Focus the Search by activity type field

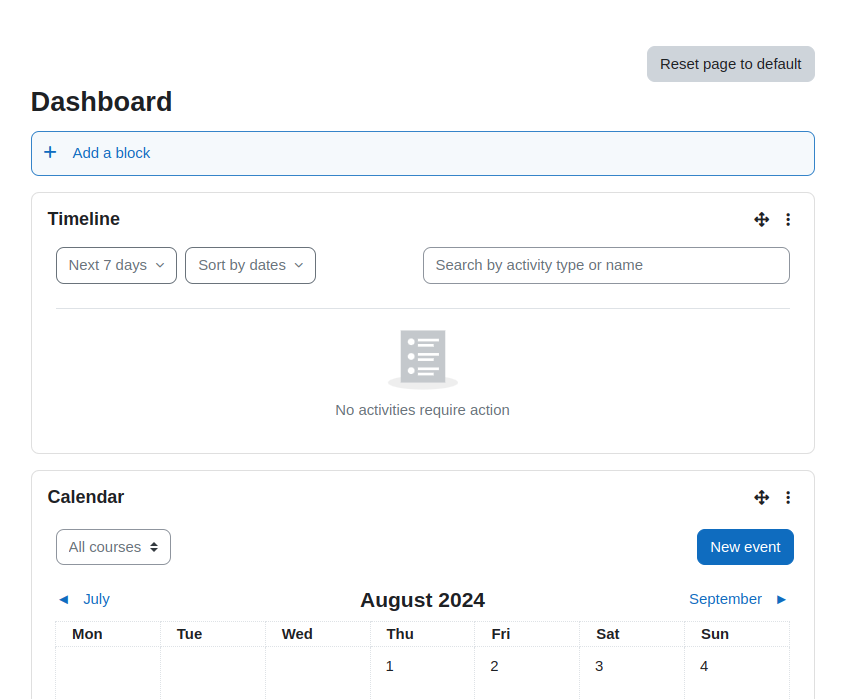pos(606,265)
